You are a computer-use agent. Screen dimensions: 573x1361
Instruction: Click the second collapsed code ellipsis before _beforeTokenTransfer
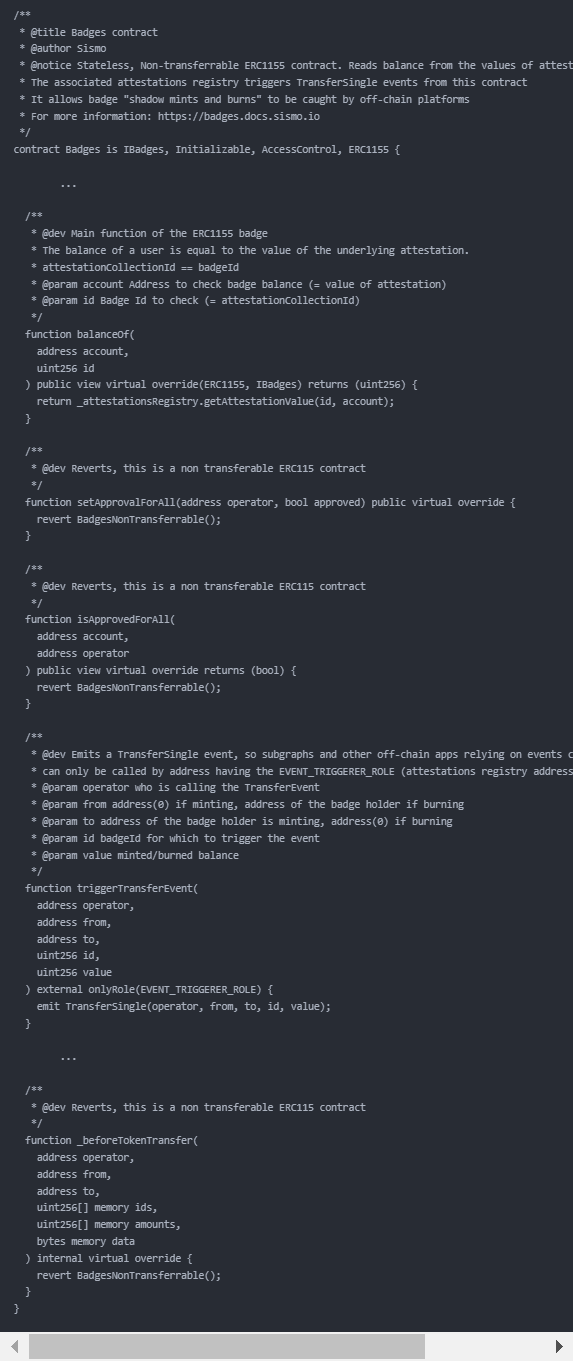[x=68, y=1057]
